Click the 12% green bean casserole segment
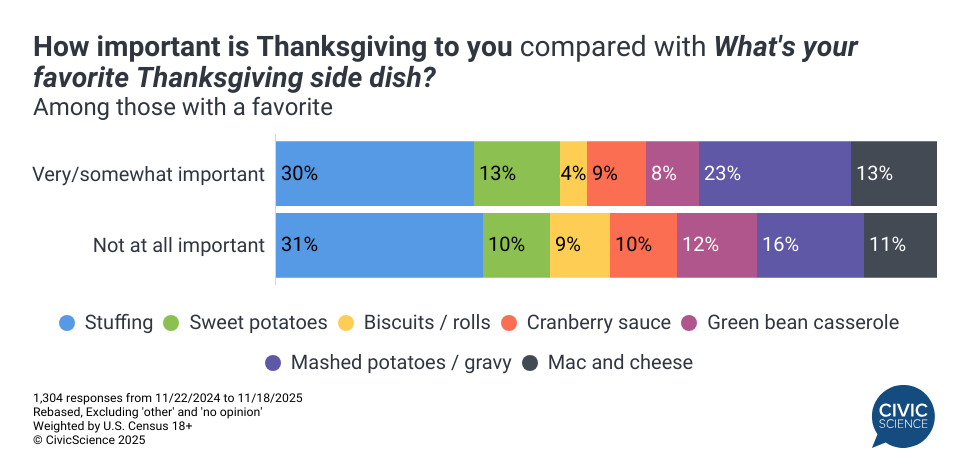 point(716,245)
